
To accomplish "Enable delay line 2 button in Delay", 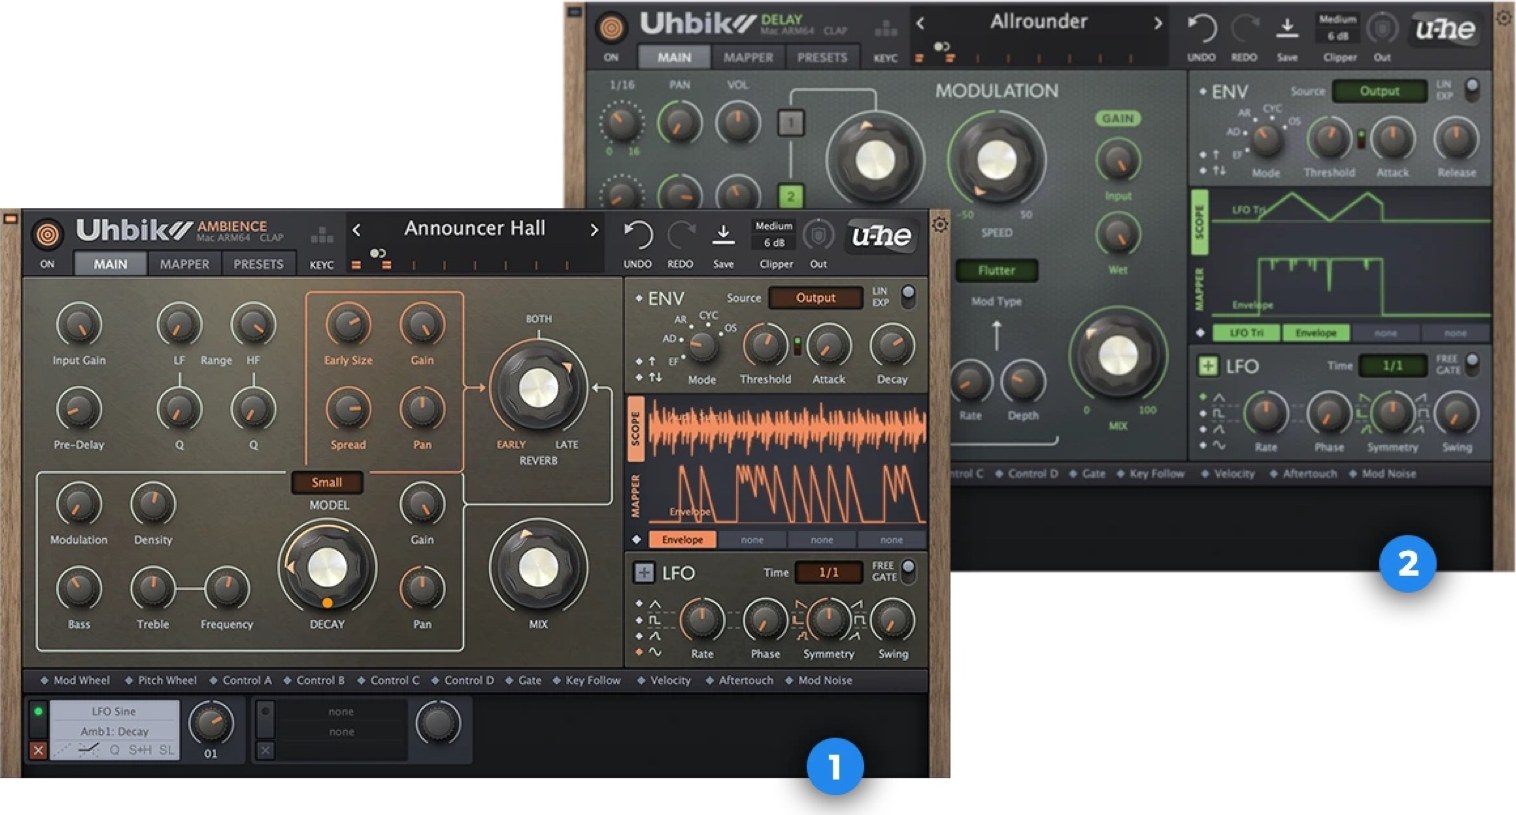I will pos(790,196).
